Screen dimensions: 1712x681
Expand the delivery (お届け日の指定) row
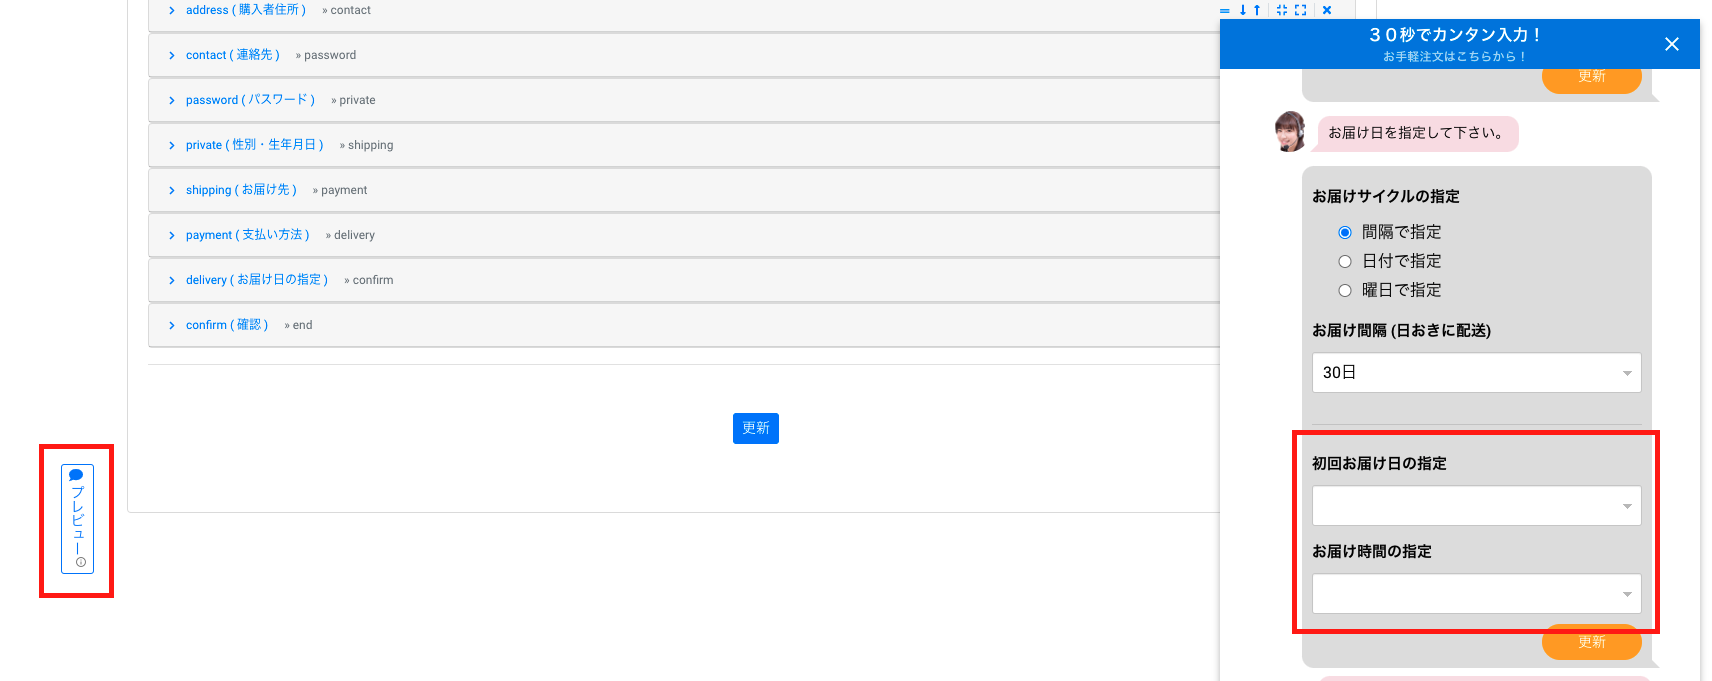(256, 280)
